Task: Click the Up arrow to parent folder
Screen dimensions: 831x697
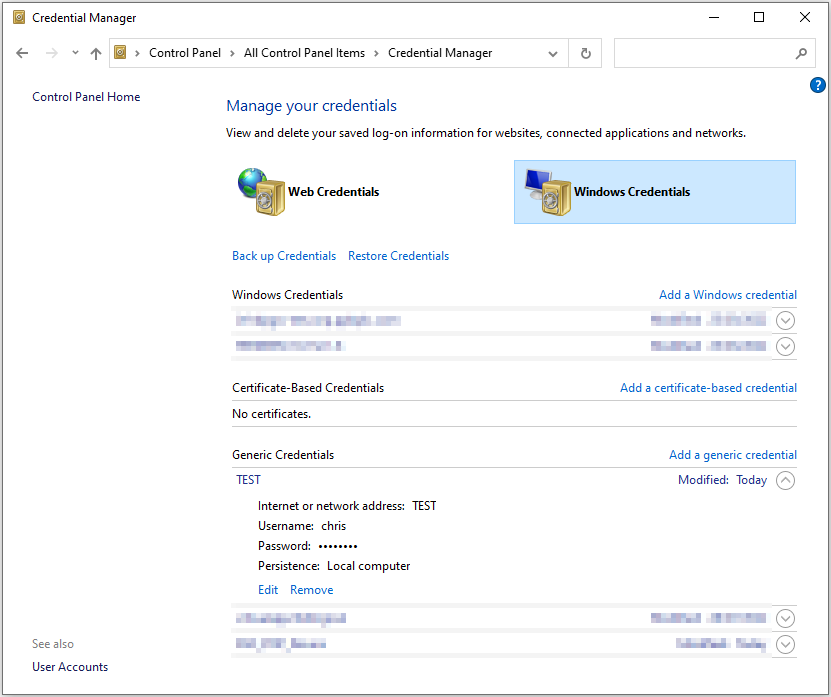Action: [96, 53]
